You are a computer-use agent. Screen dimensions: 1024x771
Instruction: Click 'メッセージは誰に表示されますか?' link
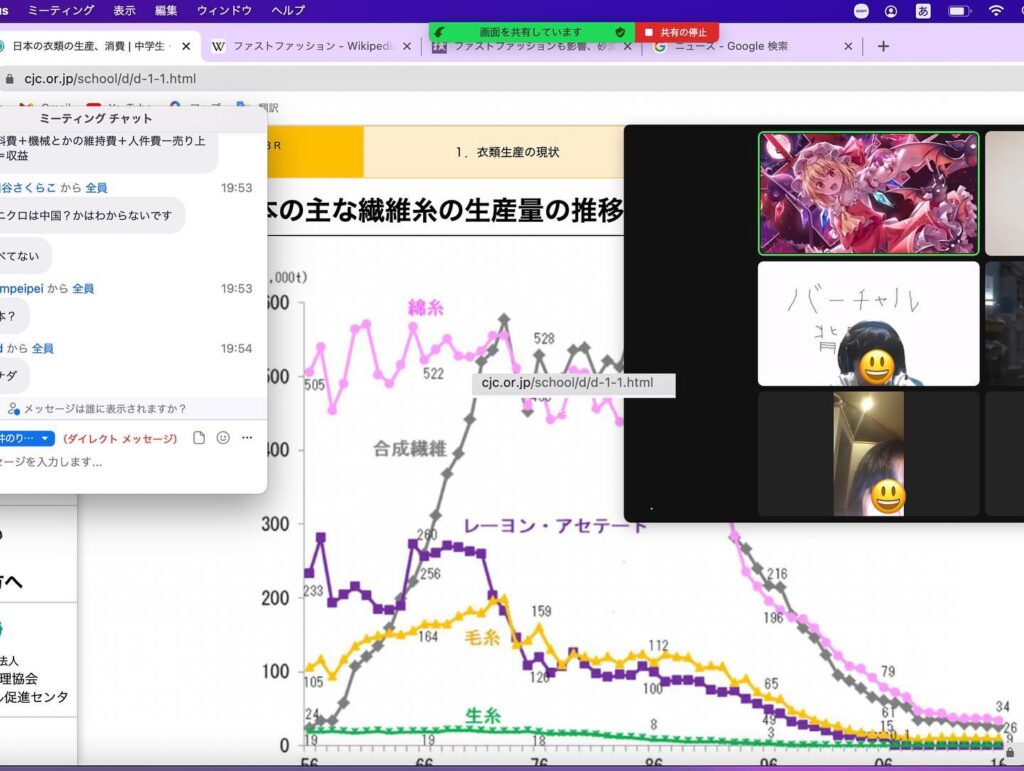pos(104,409)
